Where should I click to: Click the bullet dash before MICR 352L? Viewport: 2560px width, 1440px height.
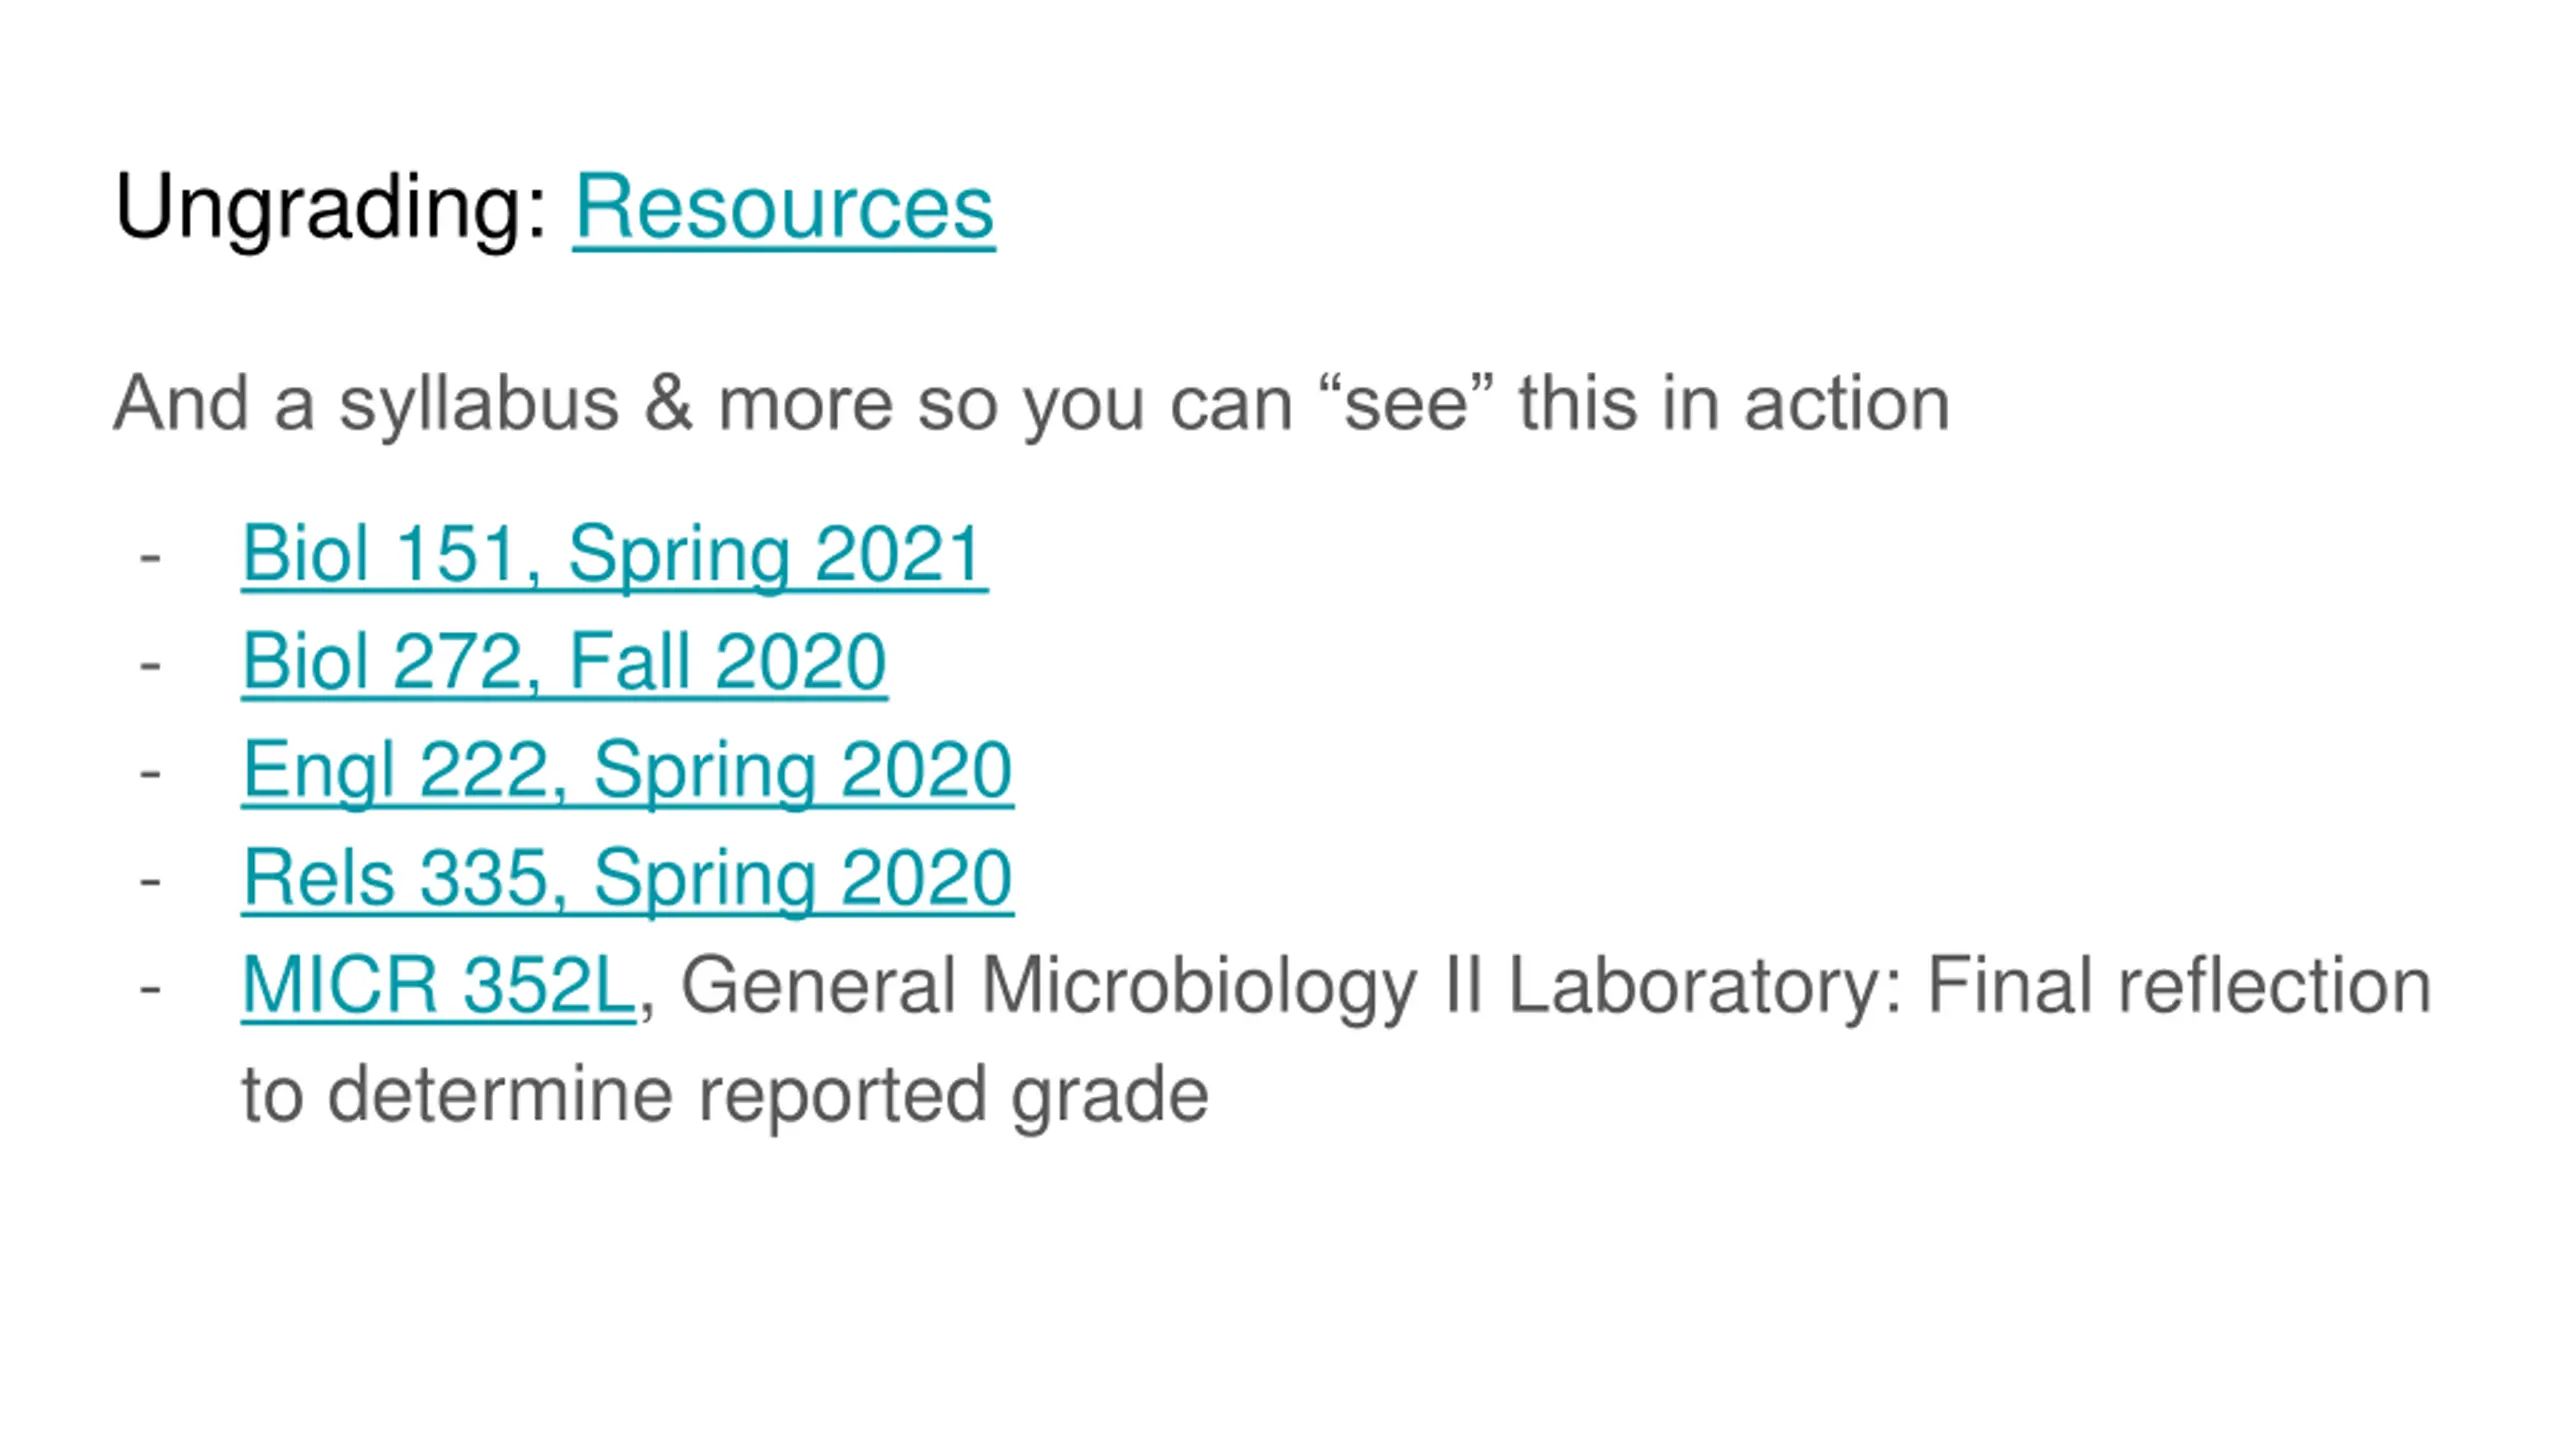pos(150,987)
